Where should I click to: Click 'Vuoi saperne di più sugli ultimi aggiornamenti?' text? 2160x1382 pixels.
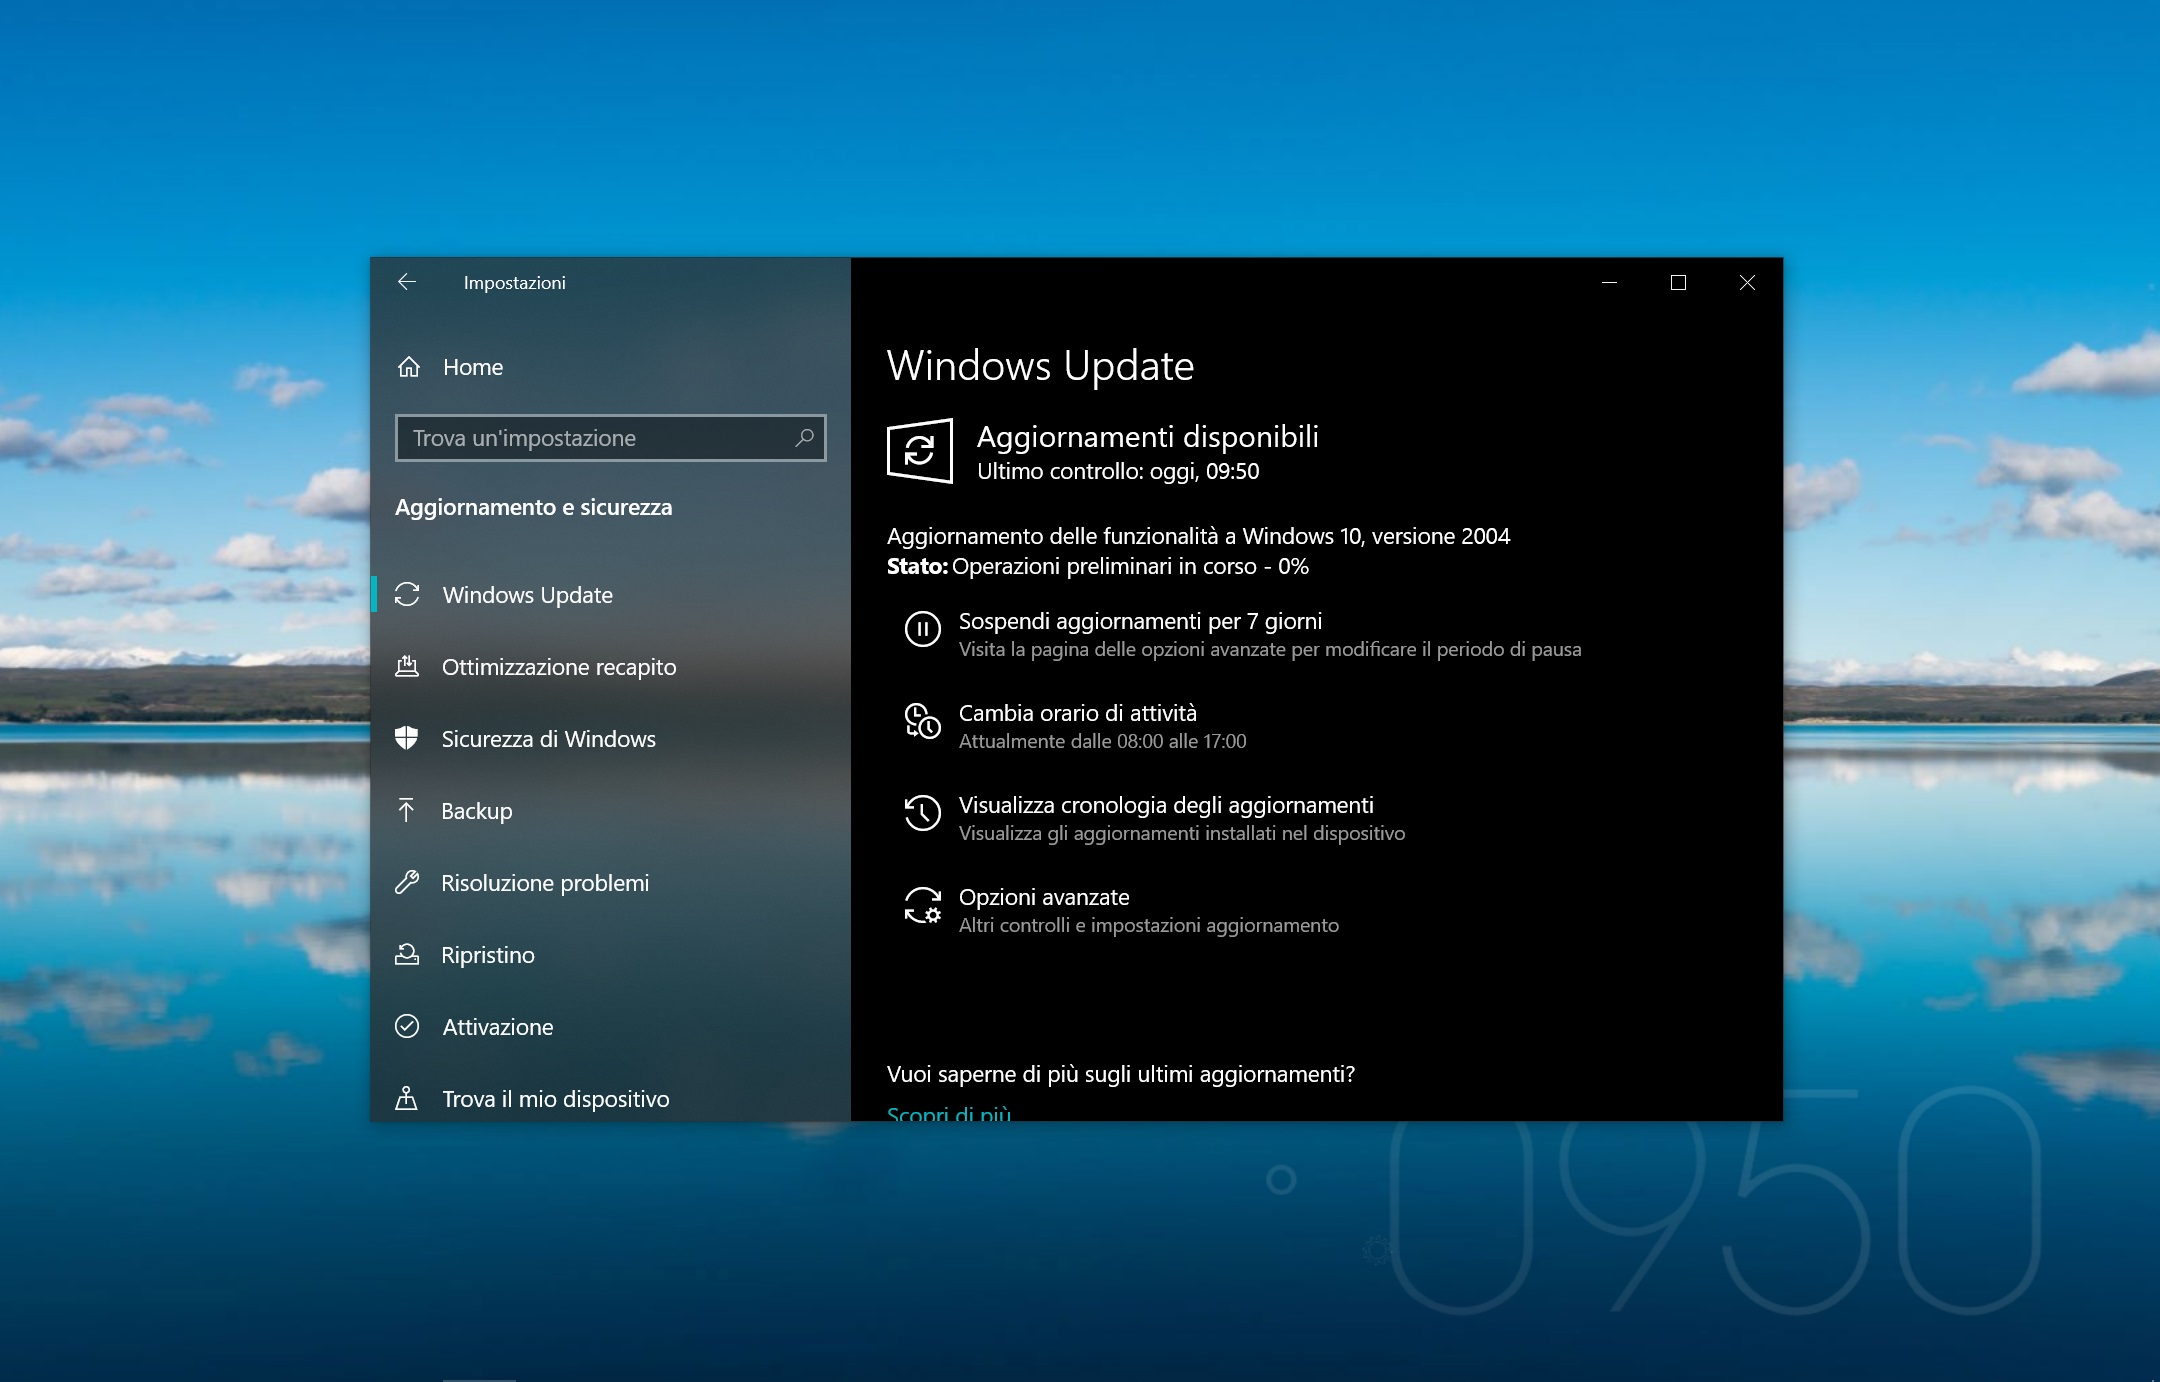coord(1120,1074)
